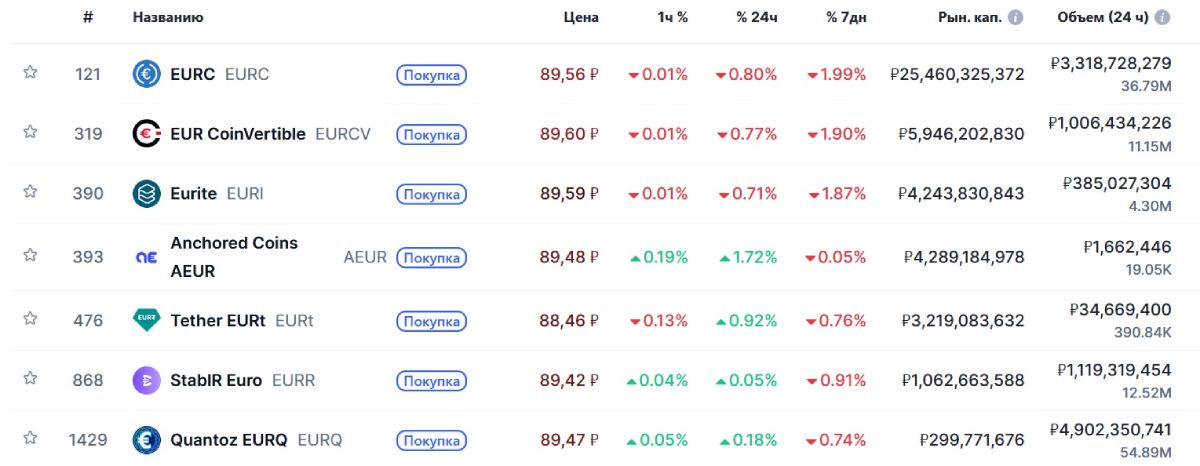Viewport: 1200px width, 466px height.
Task: Toggle watchlist star for Quantoz EURQ
Action: pos(30,437)
